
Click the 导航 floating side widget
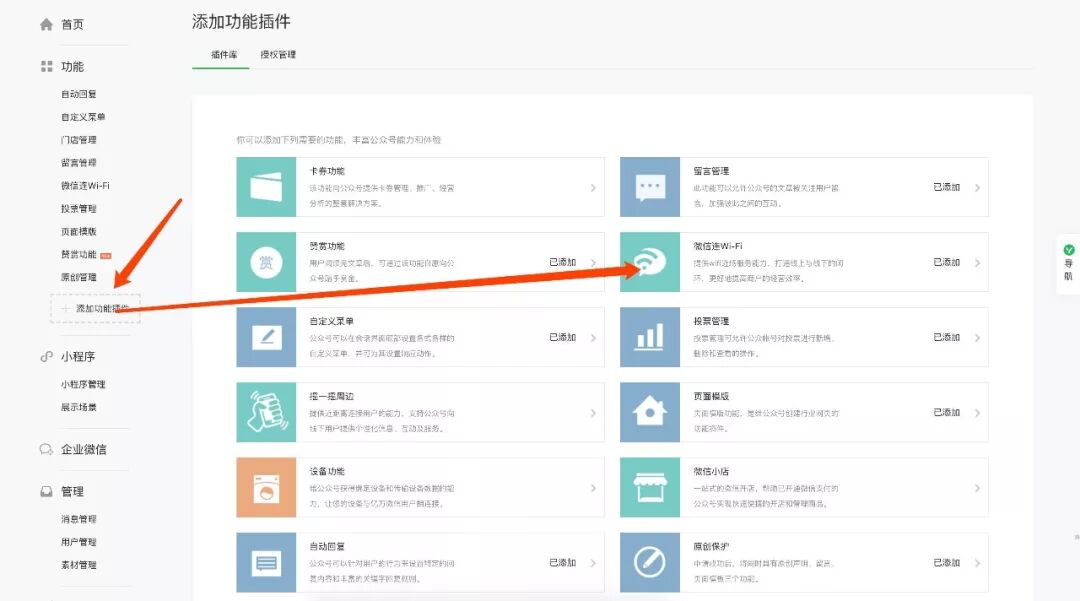click(x=1068, y=264)
